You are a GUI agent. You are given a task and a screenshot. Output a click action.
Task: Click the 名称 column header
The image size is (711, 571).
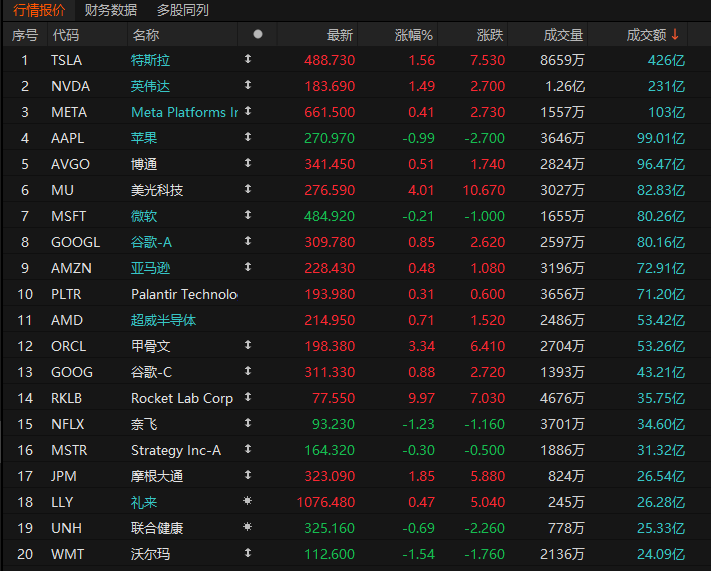click(146, 35)
